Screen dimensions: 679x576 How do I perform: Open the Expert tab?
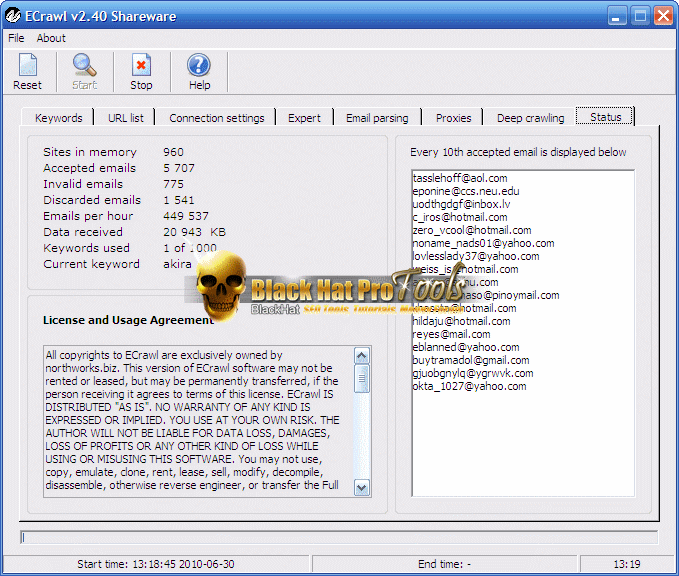click(304, 118)
